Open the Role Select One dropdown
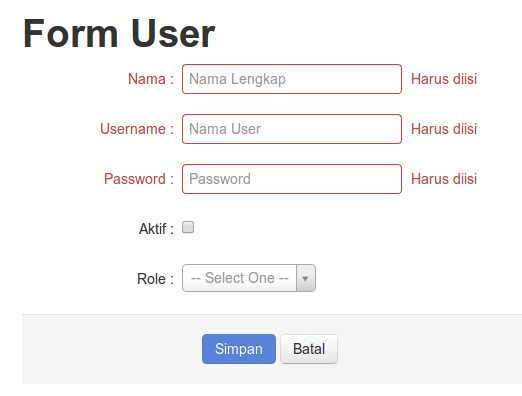The height and width of the screenshot is (396, 522). point(249,278)
